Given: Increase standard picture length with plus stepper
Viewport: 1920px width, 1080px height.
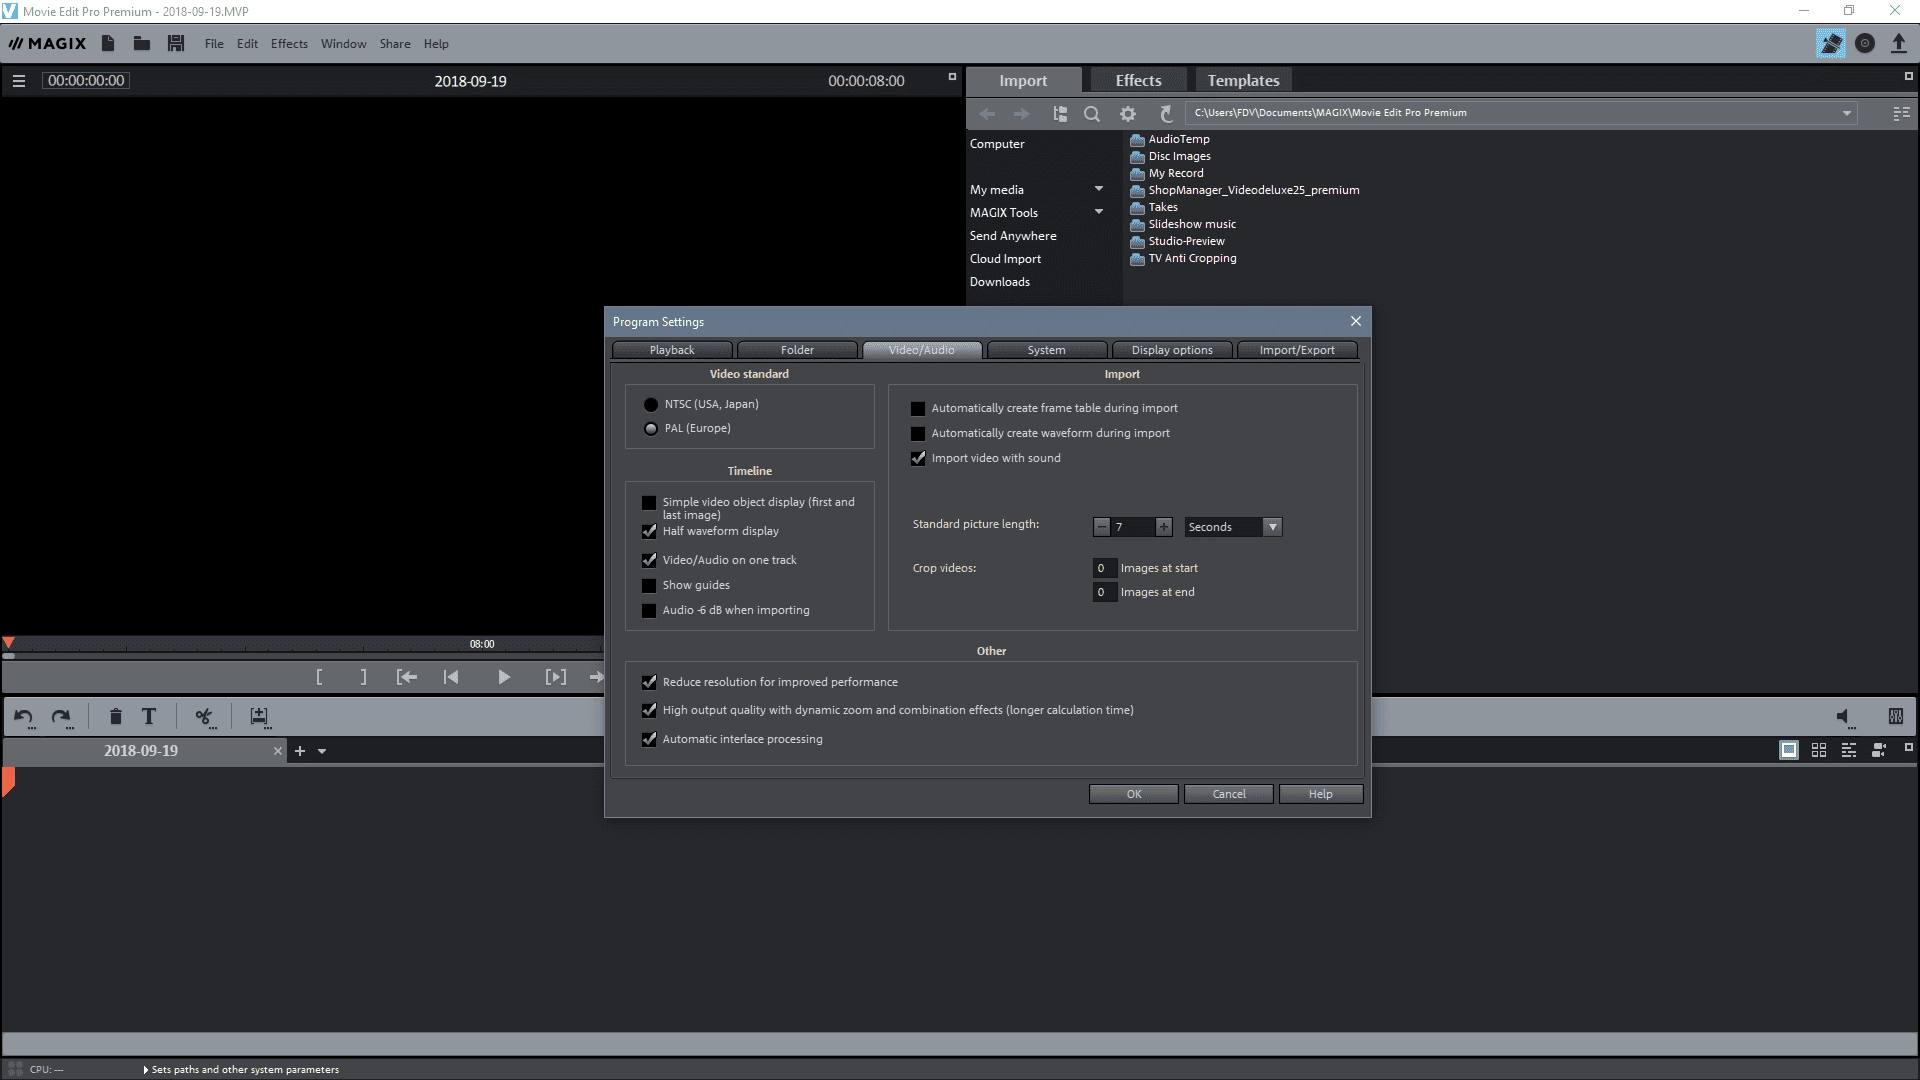Looking at the screenshot, I should 1164,527.
